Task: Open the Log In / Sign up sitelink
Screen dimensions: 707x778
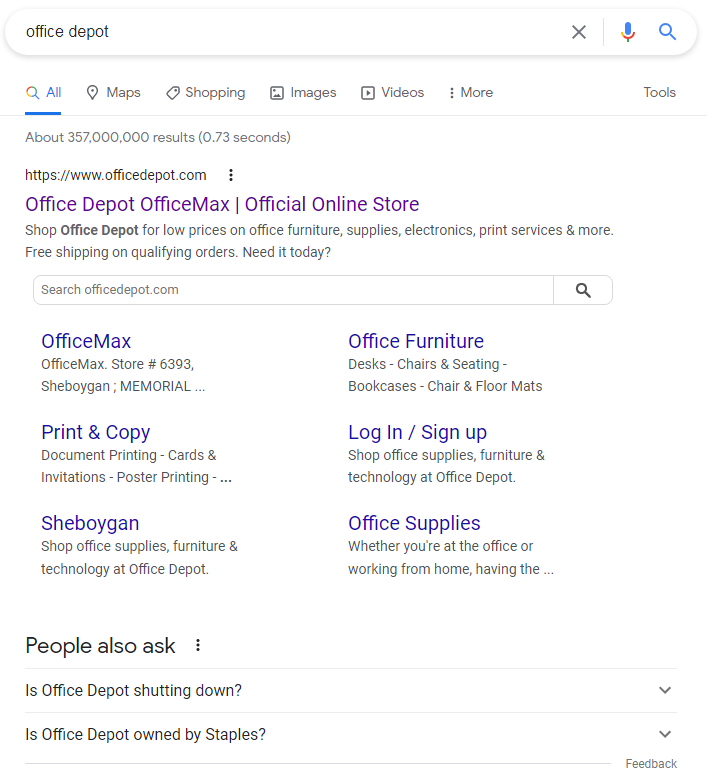Action: (x=417, y=432)
